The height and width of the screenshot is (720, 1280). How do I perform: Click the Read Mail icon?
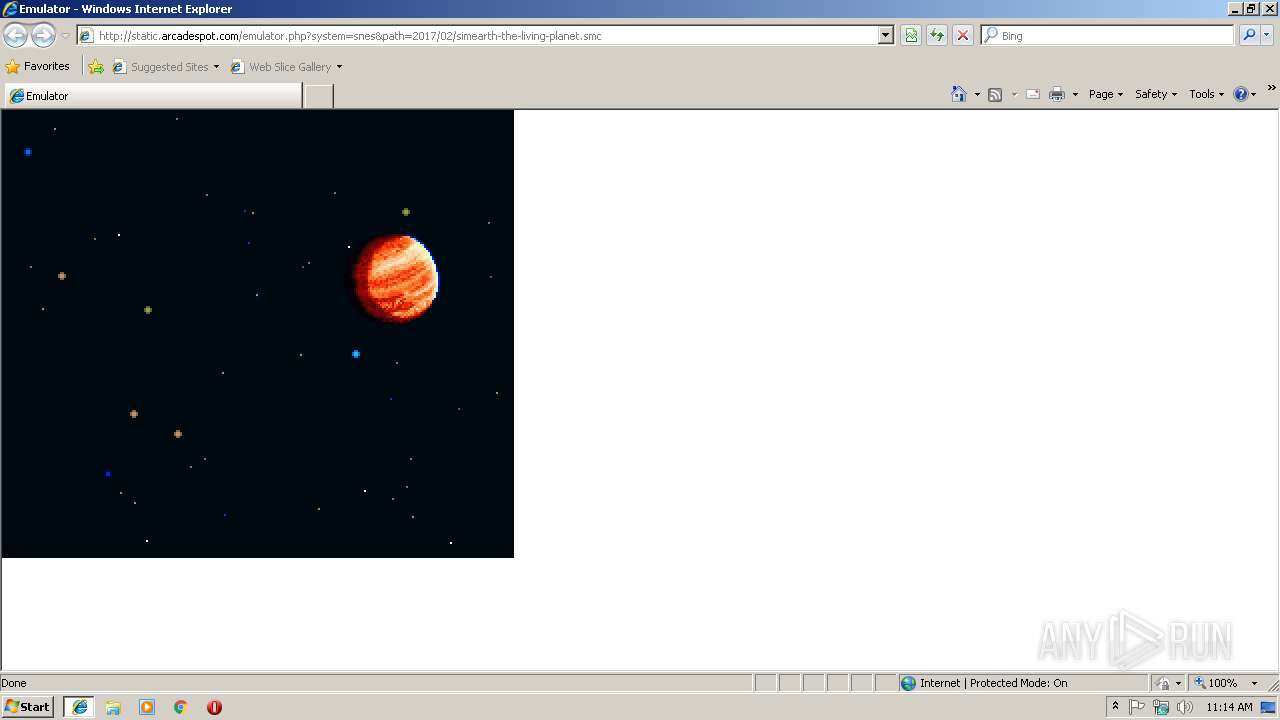(x=1033, y=94)
